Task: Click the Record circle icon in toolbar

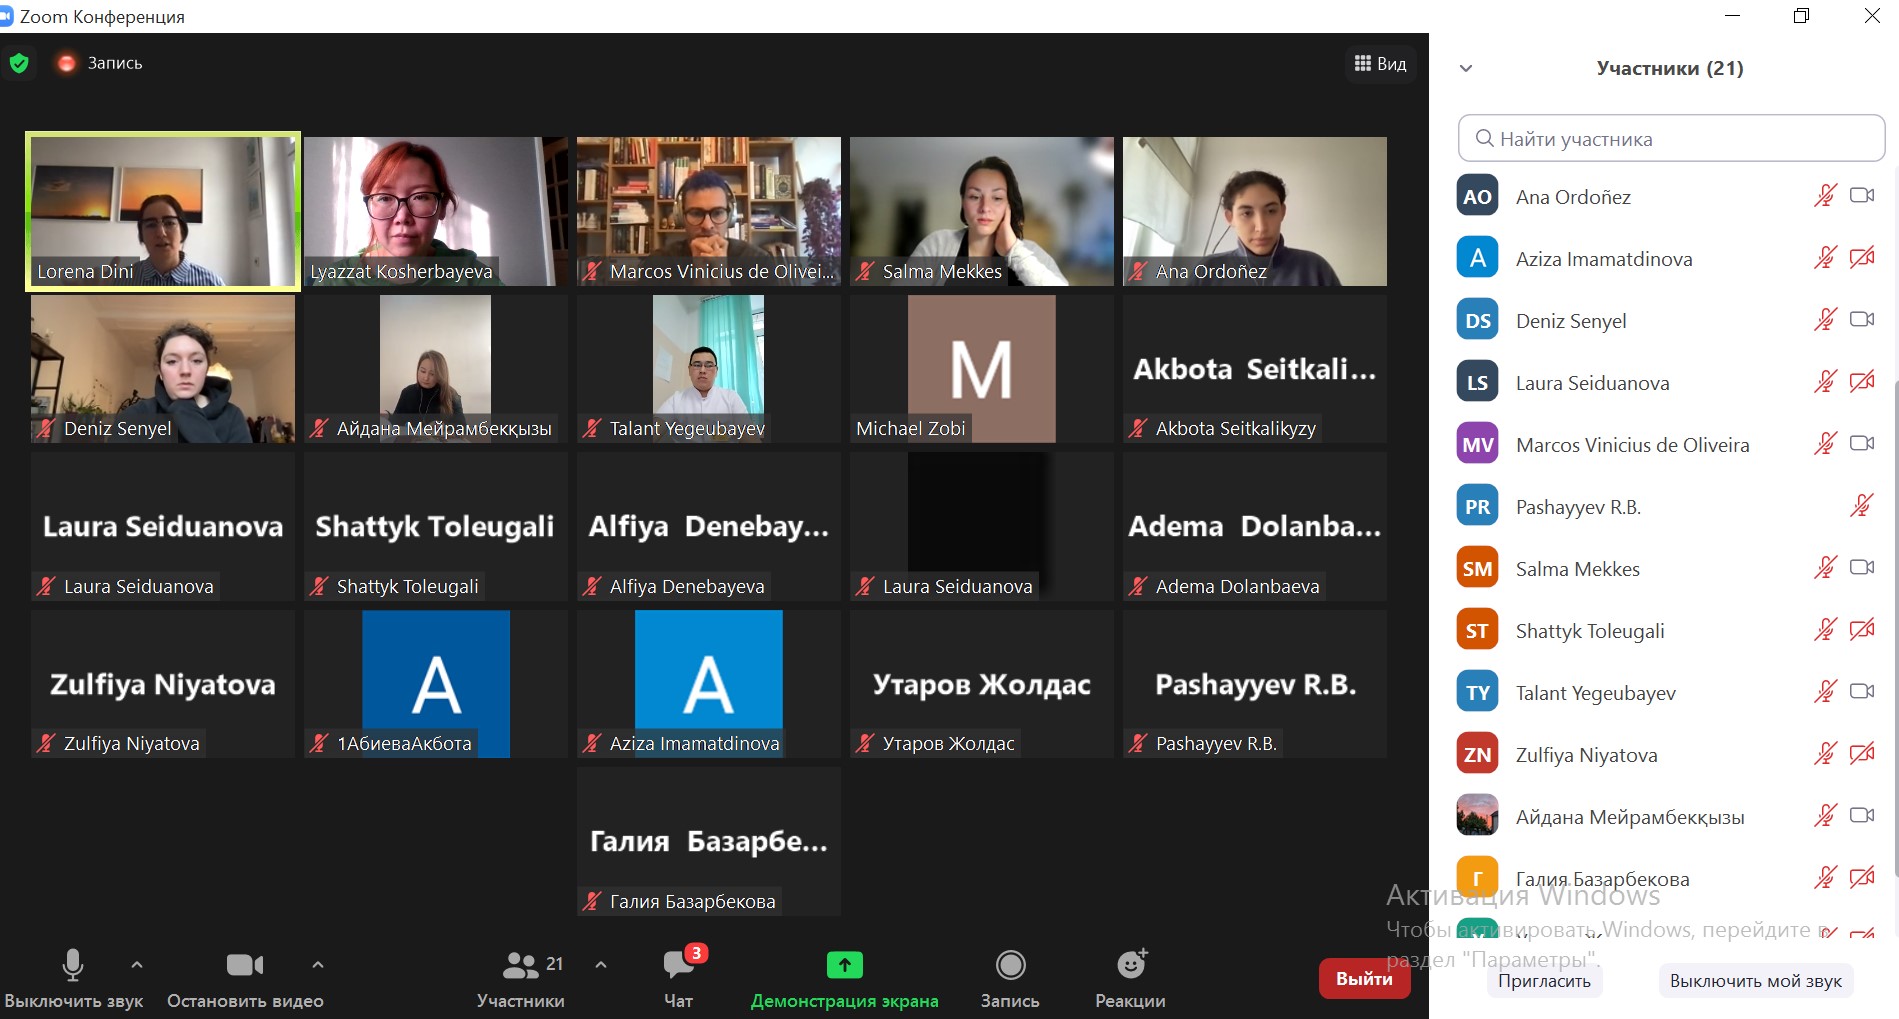Action: pyautogui.click(x=1010, y=965)
